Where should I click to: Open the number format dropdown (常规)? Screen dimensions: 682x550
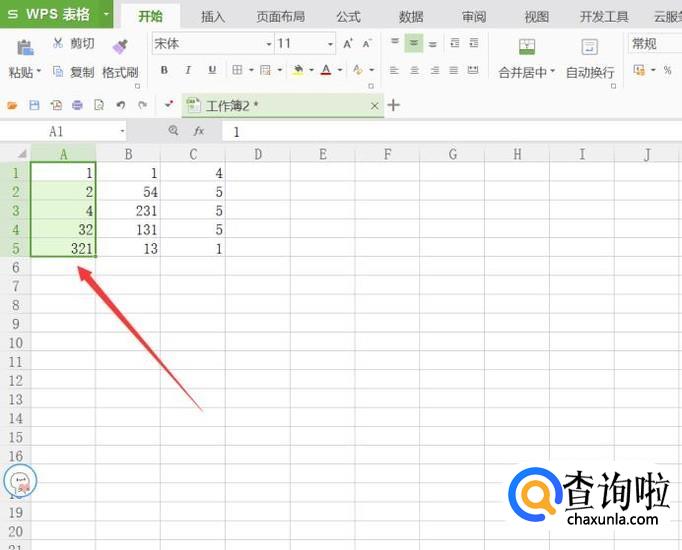coord(655,44)
